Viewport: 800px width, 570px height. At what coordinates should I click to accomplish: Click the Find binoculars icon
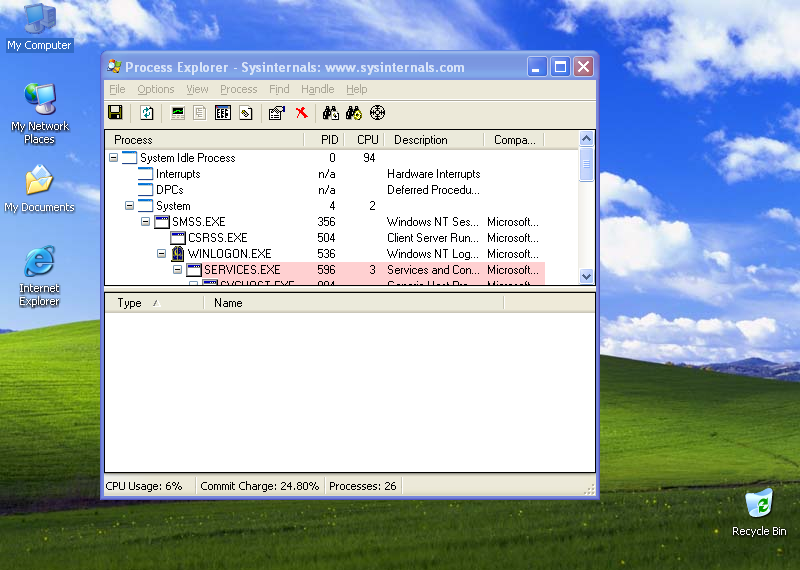coord(331,113)
